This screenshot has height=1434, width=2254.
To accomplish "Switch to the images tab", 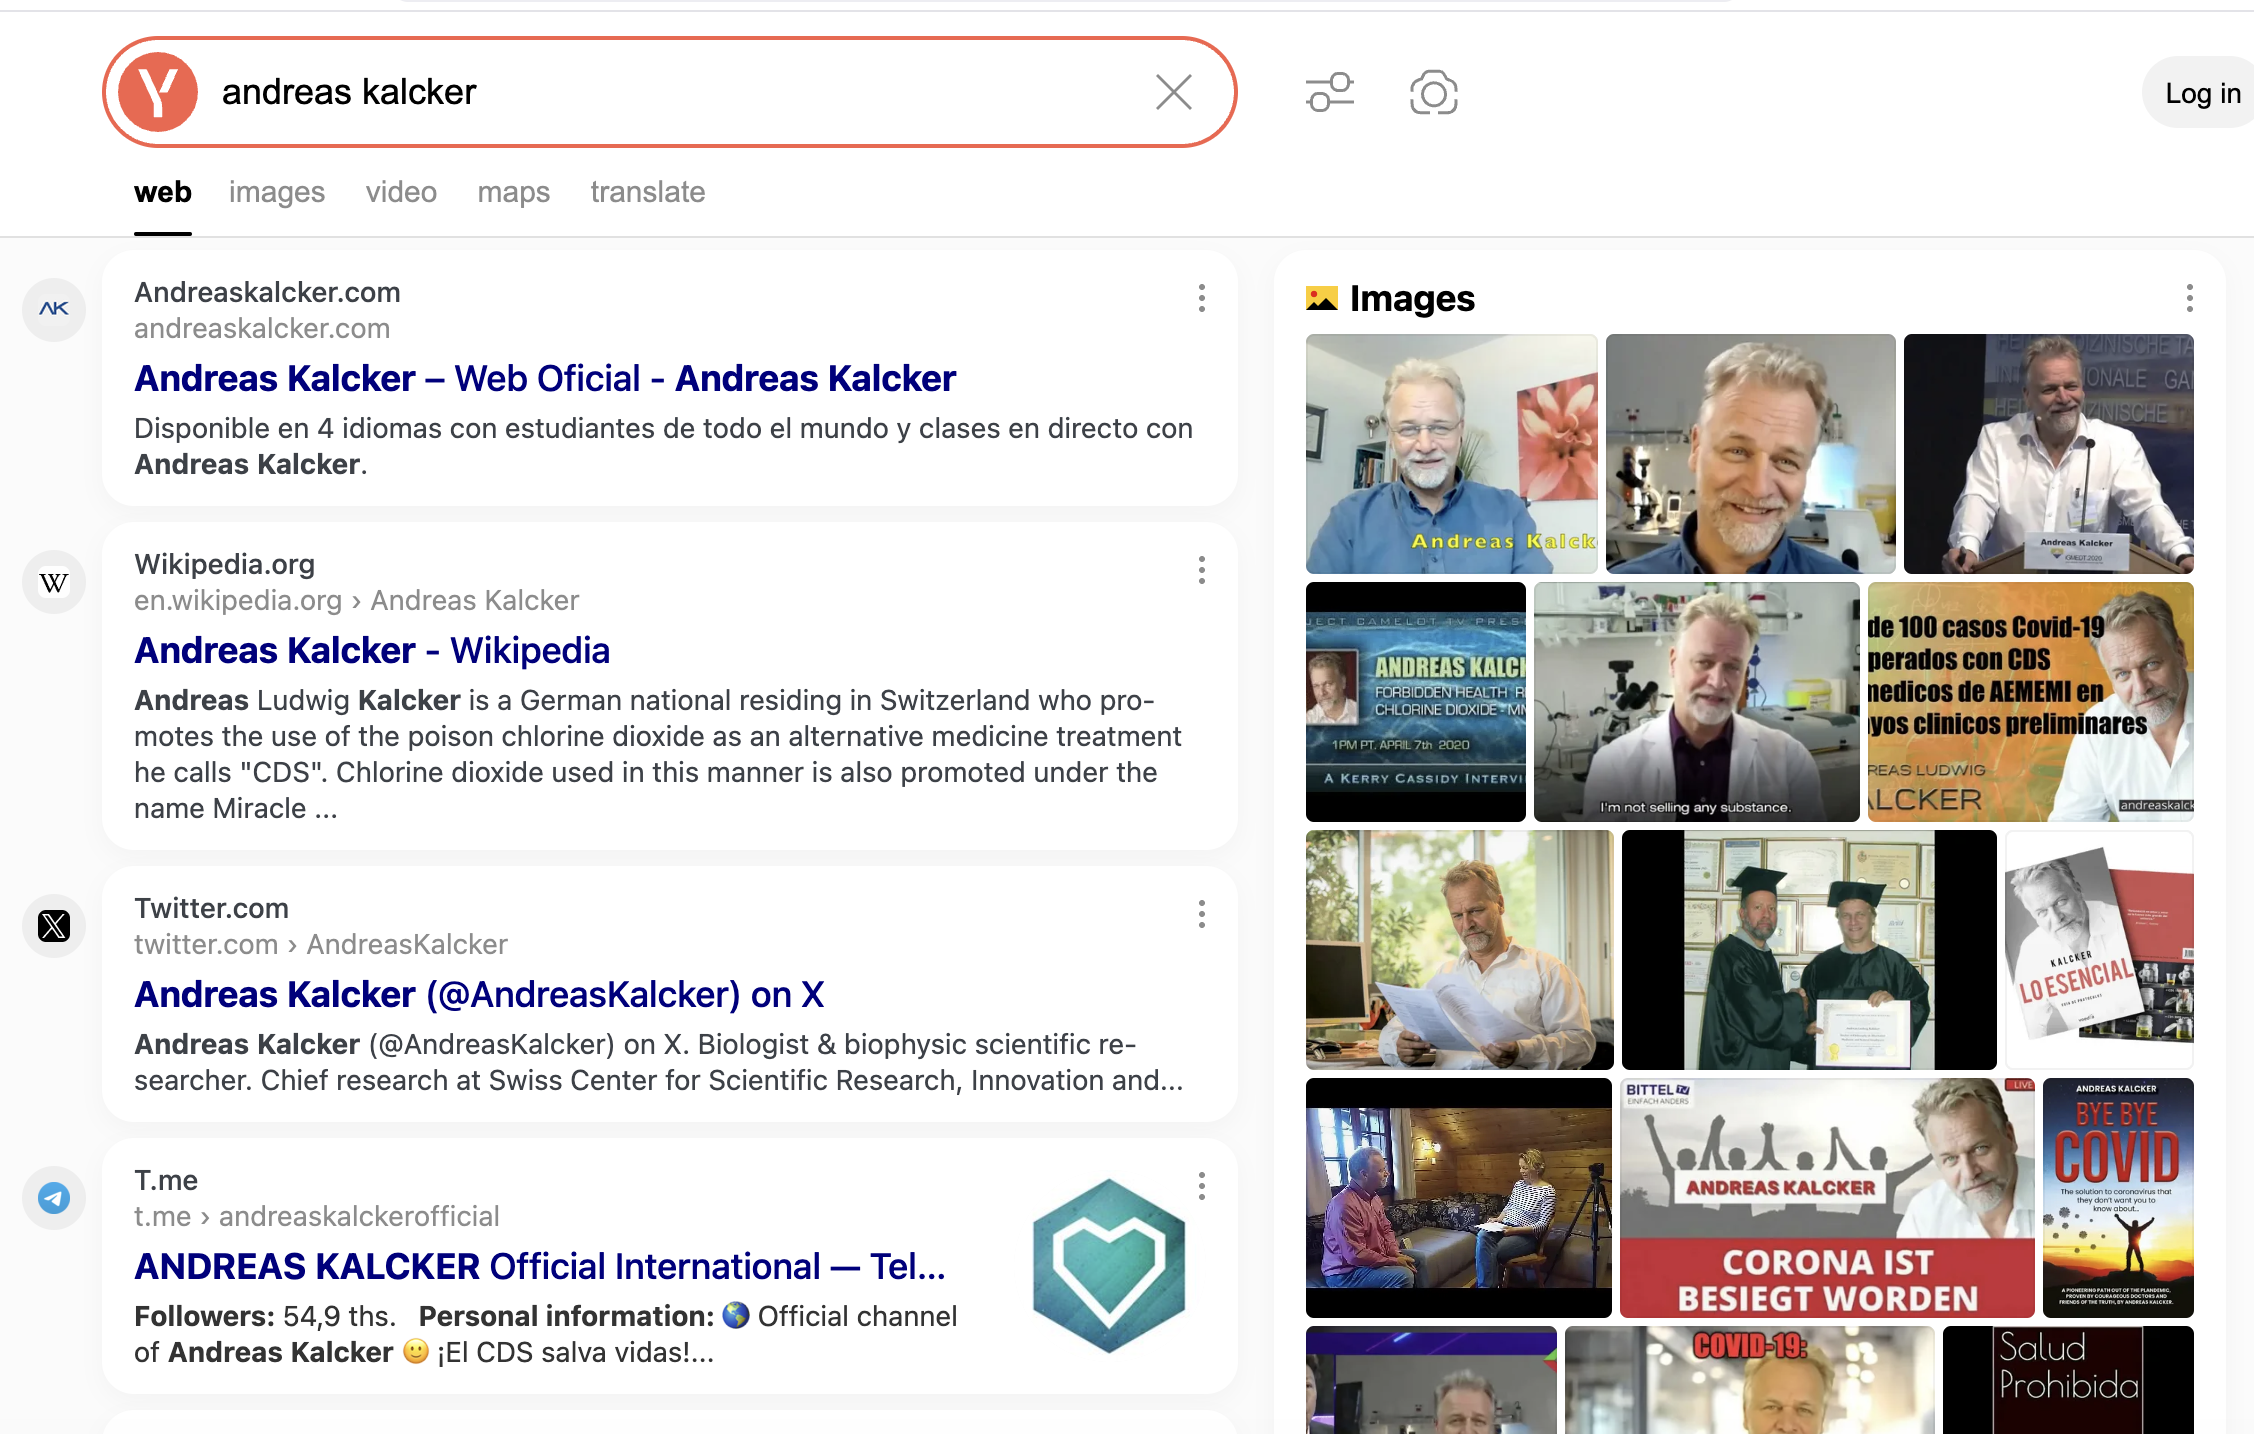I will (276, 192).
